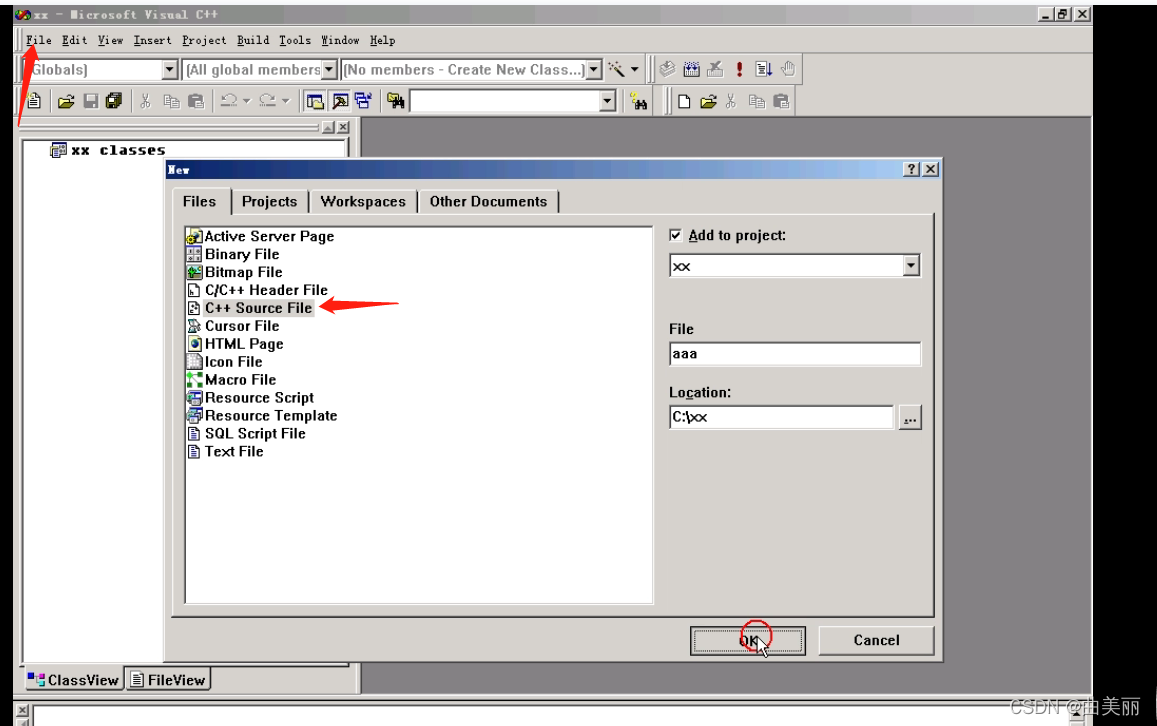Open the Edit menu
The image size is (1157, 726).
click(75, 41)
